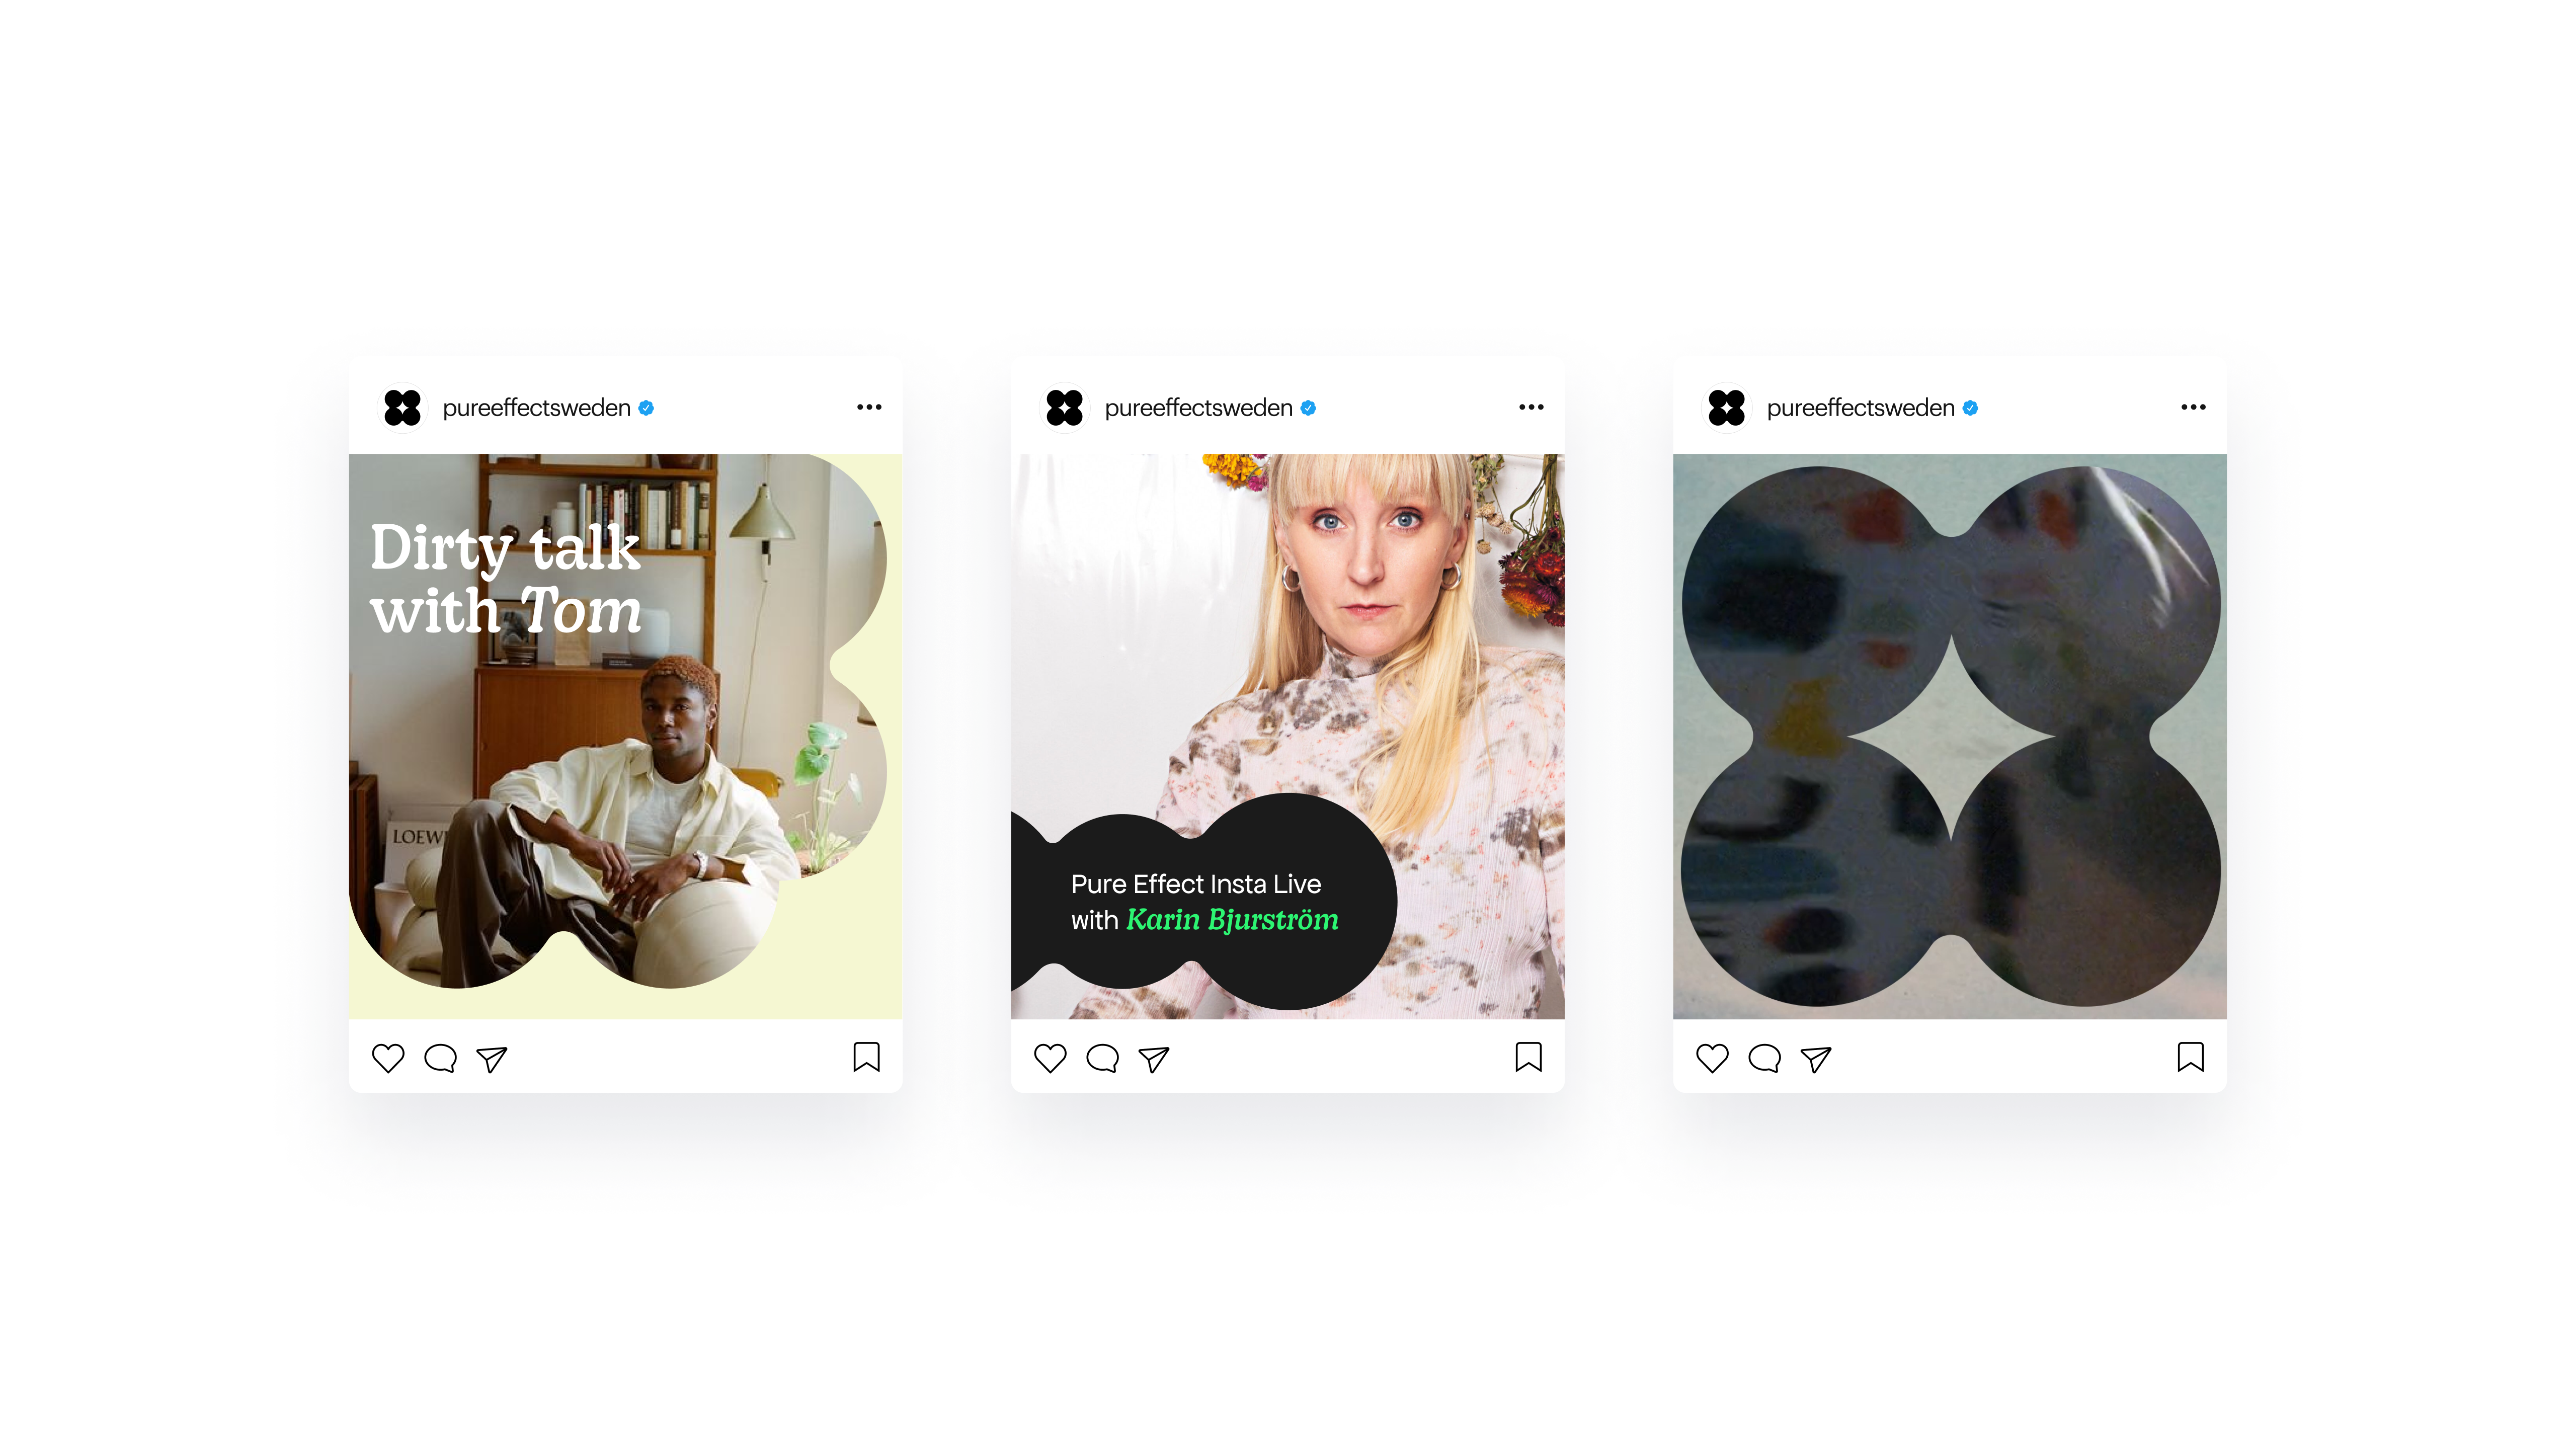The height and width of the screenshot is (1449, 2576).
Task: Comment on the abstract clover shape post
Action: tap(1764, 1058)
